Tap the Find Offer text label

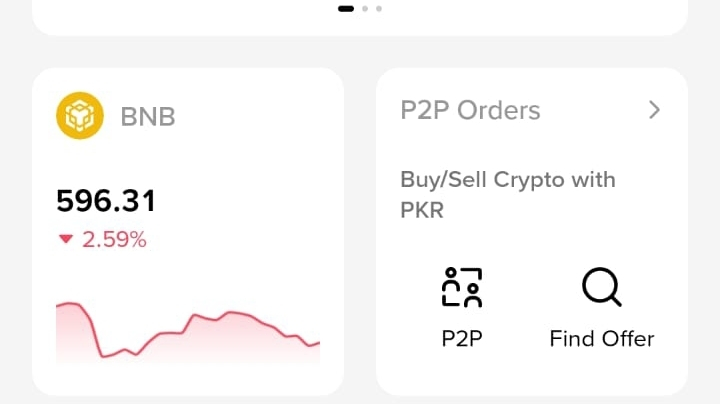(x=601, y=338)
